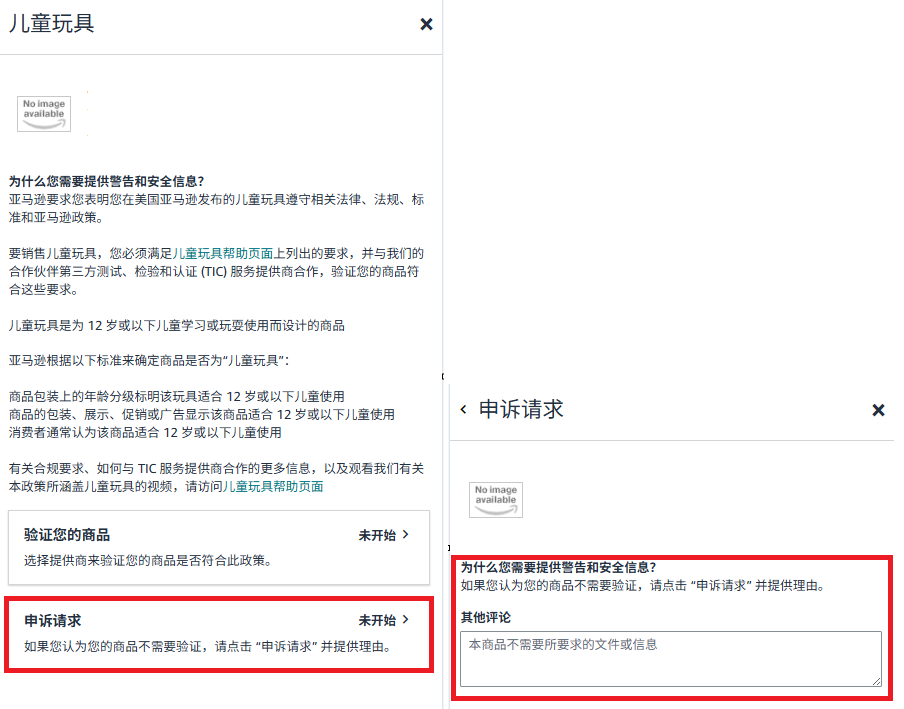Go back using the arrow beside 申诉请求
The image size is (904, 709).
click(464, 409)
